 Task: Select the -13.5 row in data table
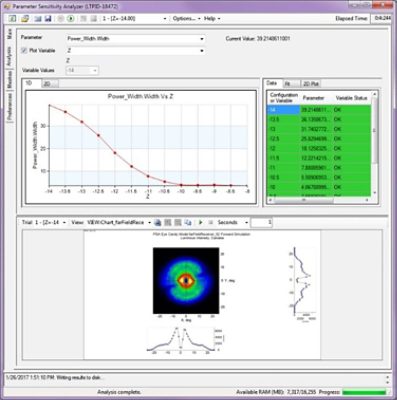click(x=319, y=119)
